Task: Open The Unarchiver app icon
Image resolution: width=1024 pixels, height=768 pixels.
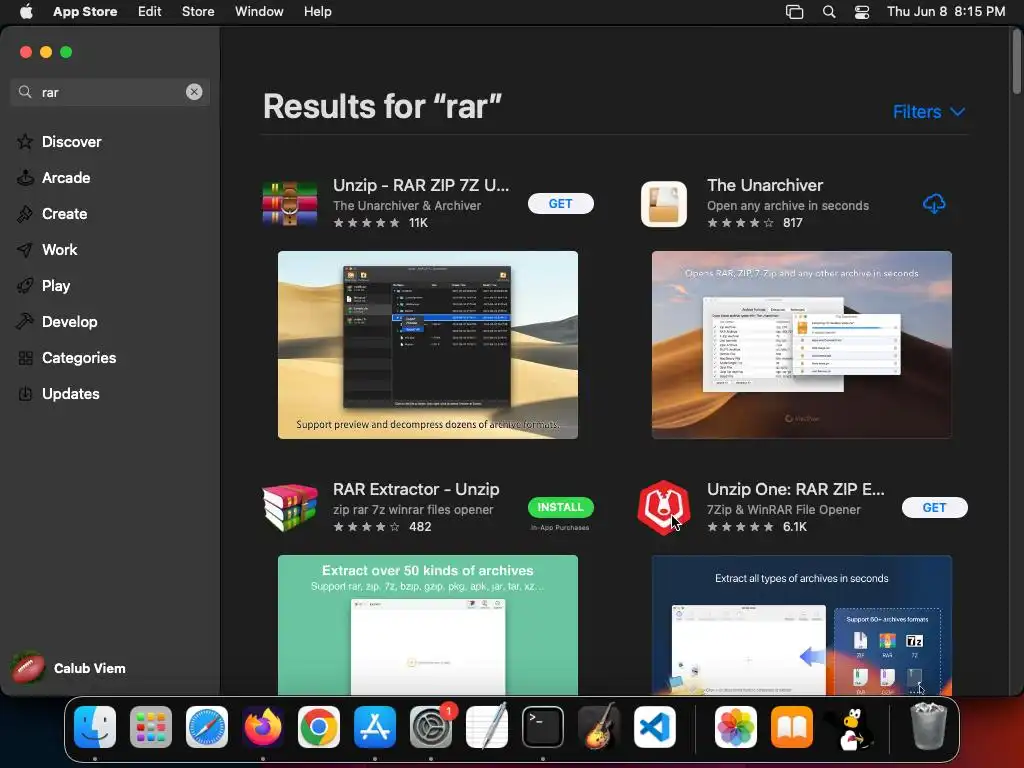Action: pos(664,204)
